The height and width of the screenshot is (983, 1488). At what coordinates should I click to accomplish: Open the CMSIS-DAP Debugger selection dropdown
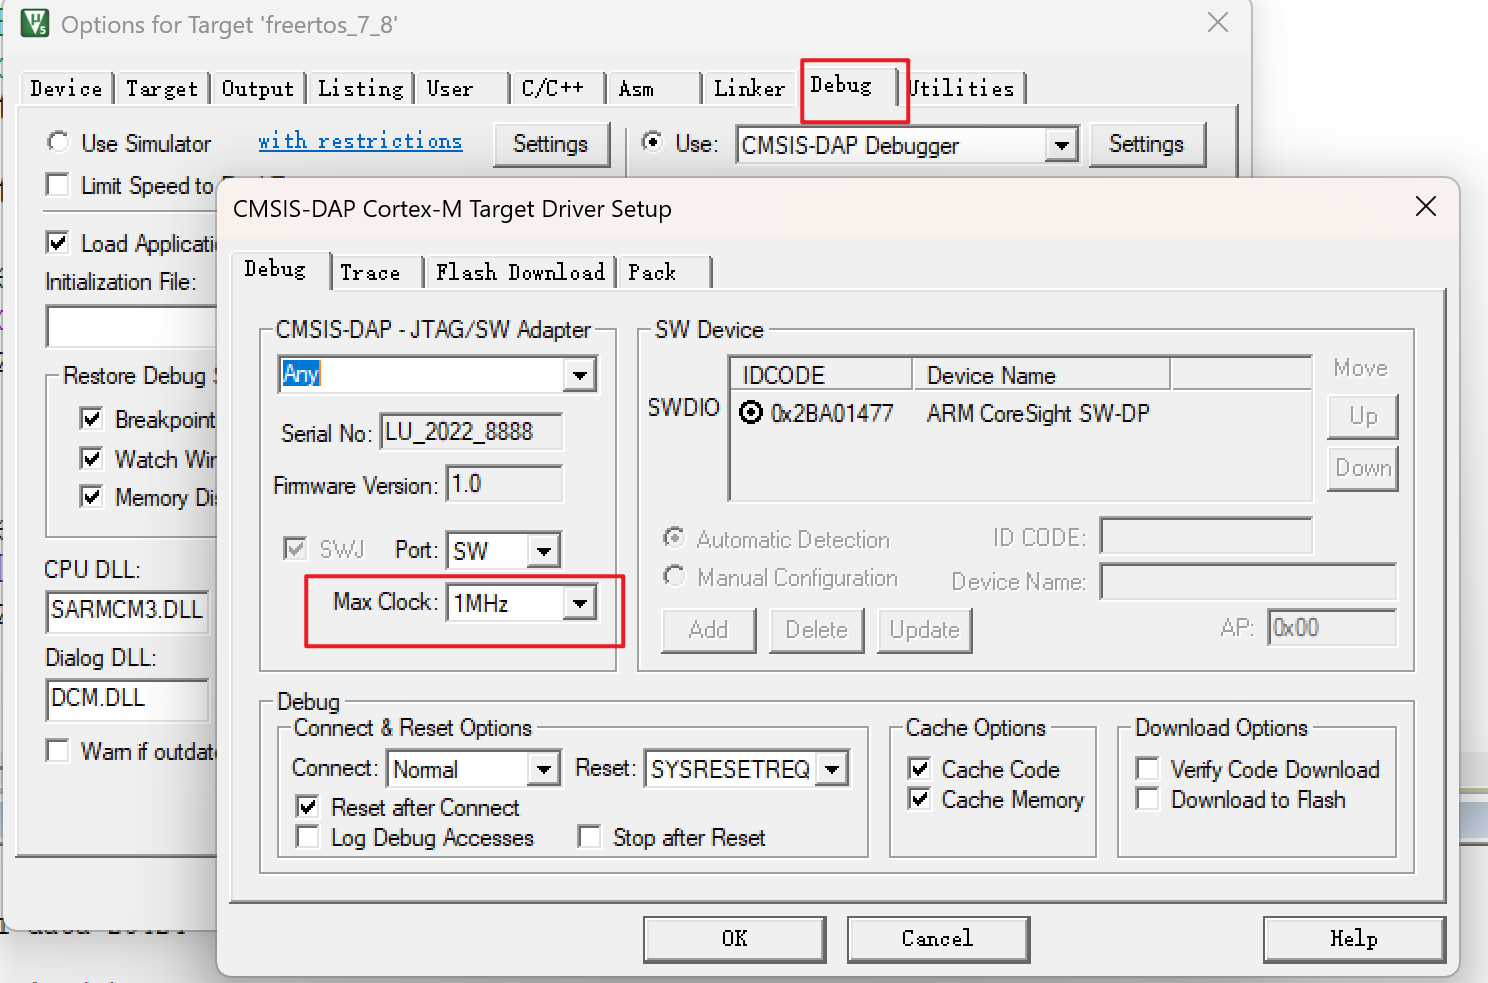pos(1062,145)
